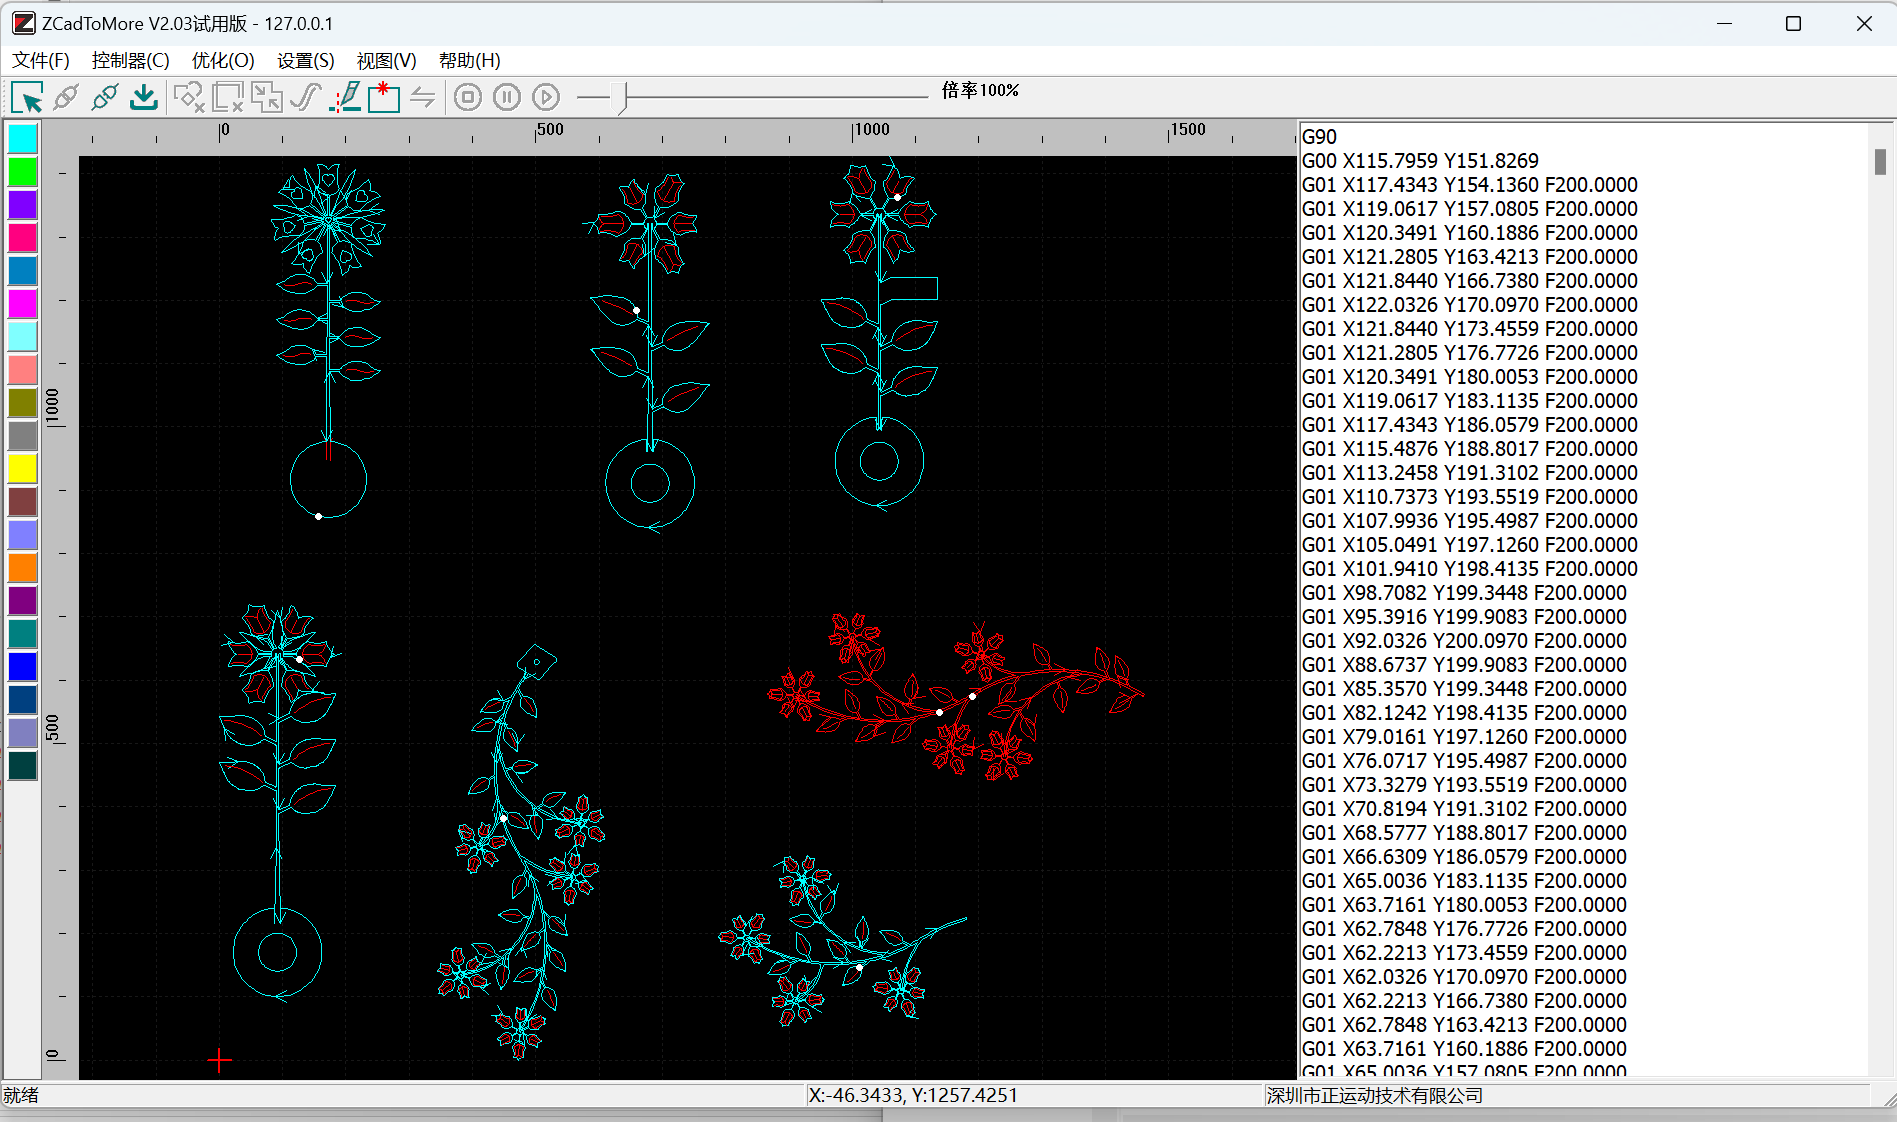
Task: Open the 控制器(C) menu
Action: [x=130, y=61]
